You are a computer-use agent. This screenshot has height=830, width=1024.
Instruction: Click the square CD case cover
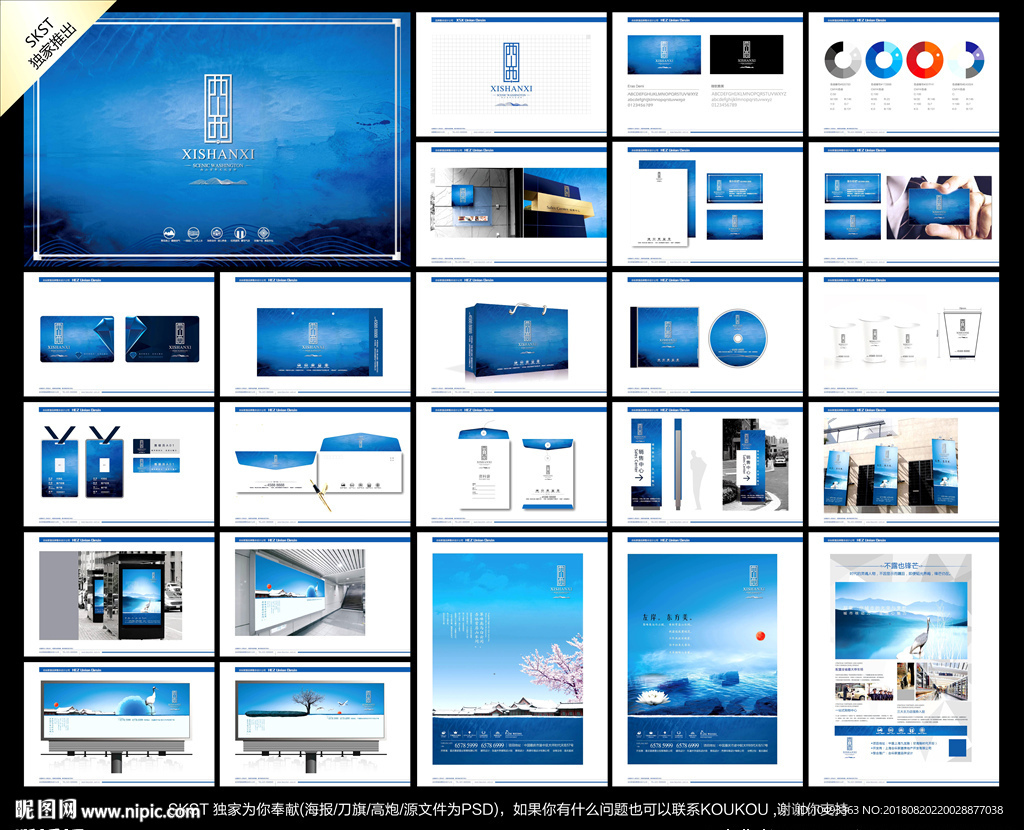664,337
